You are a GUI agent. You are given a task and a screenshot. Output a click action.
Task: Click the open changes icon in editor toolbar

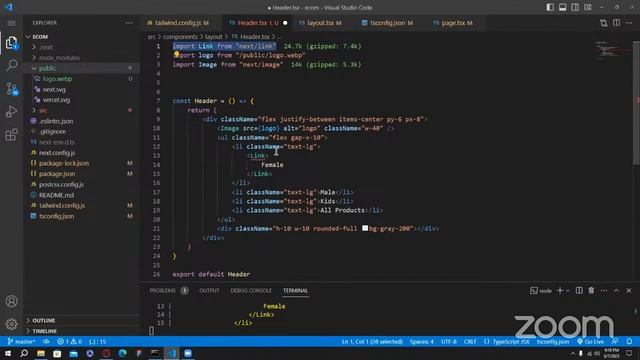click(x=604, y=23)
